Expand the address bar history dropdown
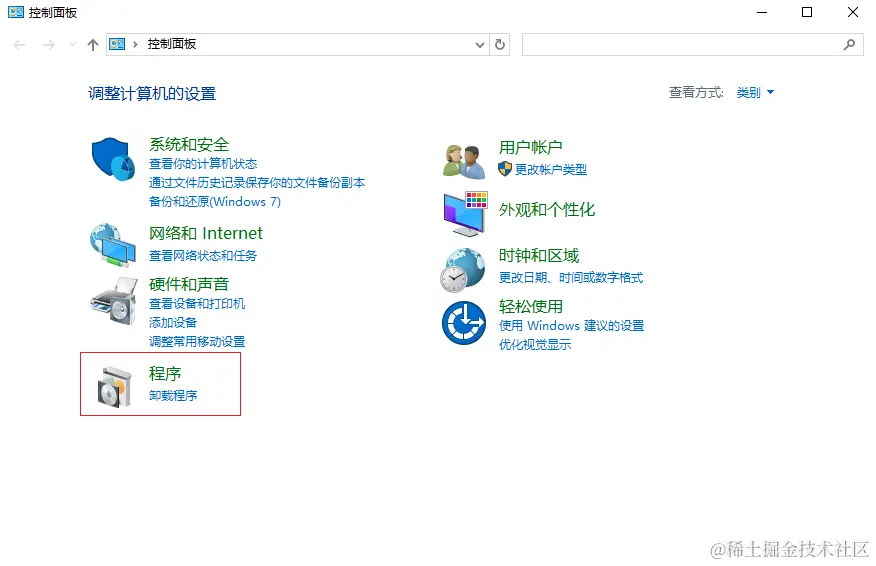 click(x=479, y=45)
